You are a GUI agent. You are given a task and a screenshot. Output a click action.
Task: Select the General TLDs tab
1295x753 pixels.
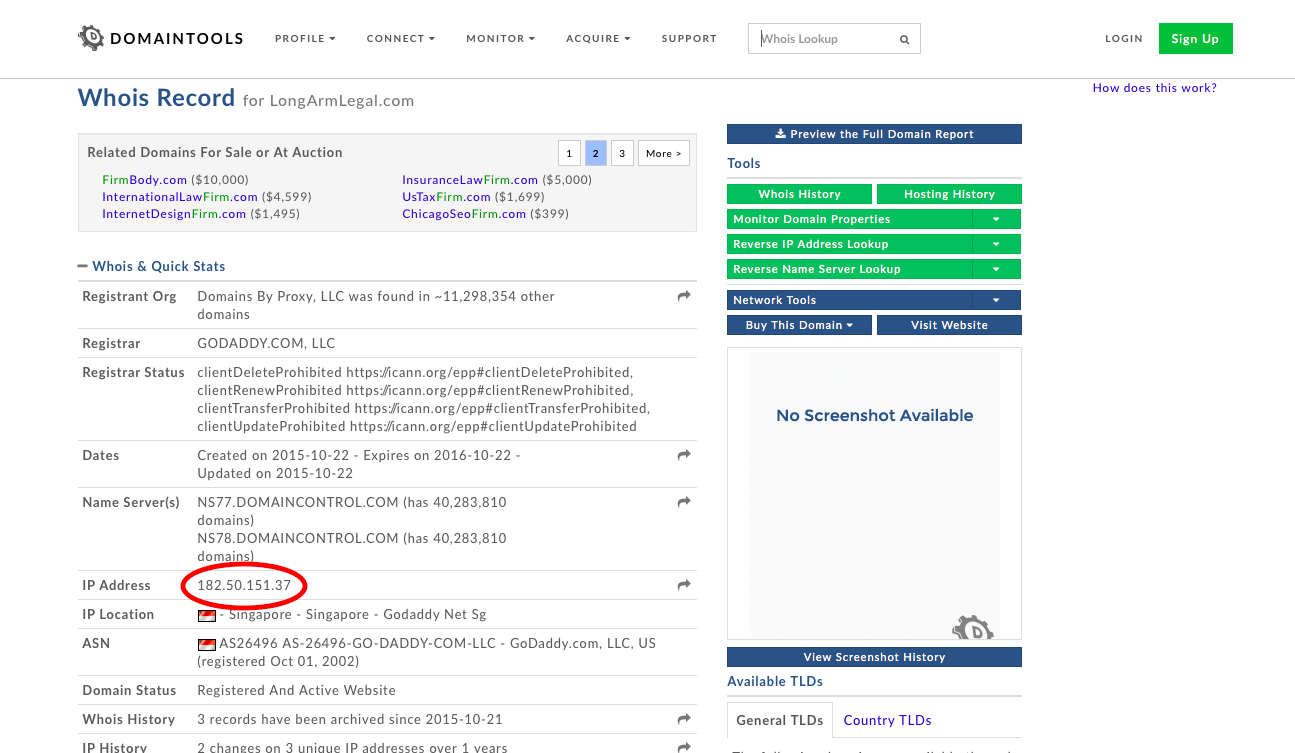coord(780,720)
